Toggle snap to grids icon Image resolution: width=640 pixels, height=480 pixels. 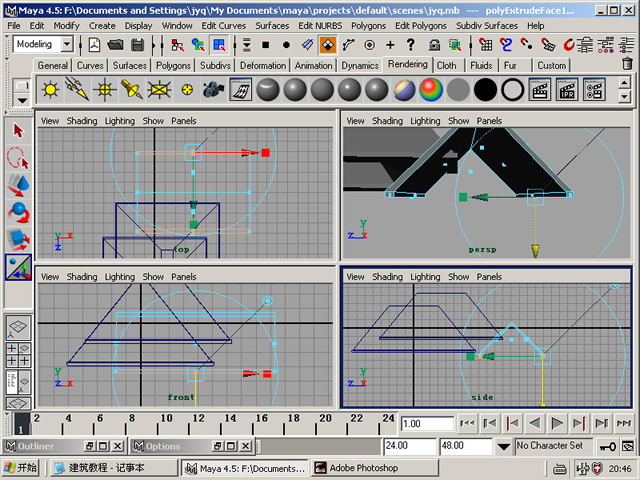tap(485, 44)
